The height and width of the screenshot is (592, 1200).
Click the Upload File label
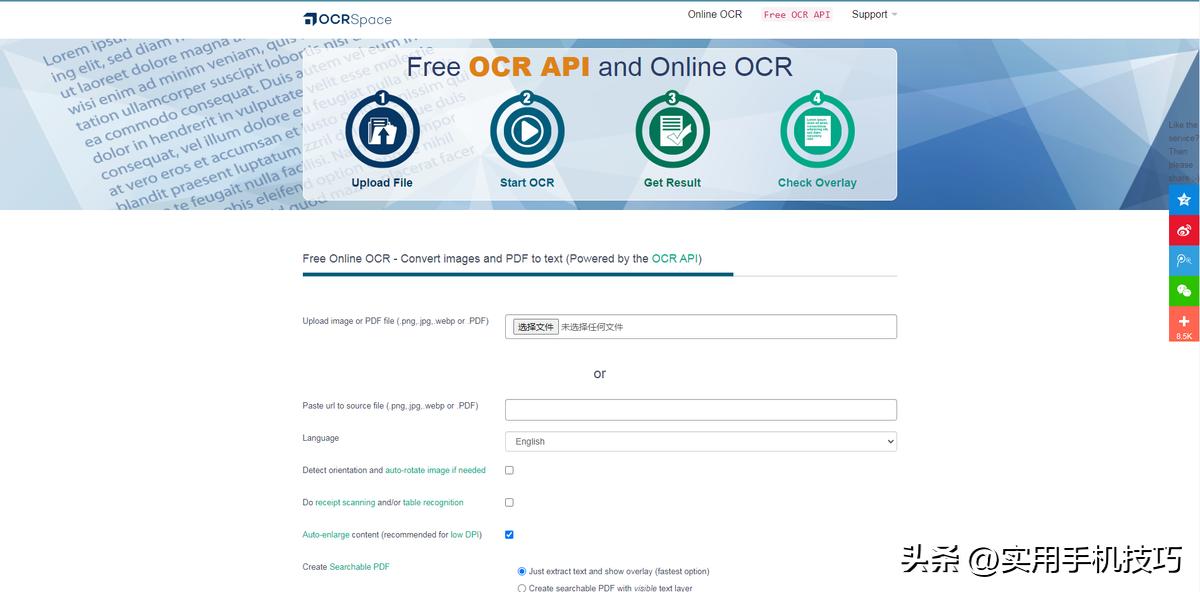click(382, 183)
